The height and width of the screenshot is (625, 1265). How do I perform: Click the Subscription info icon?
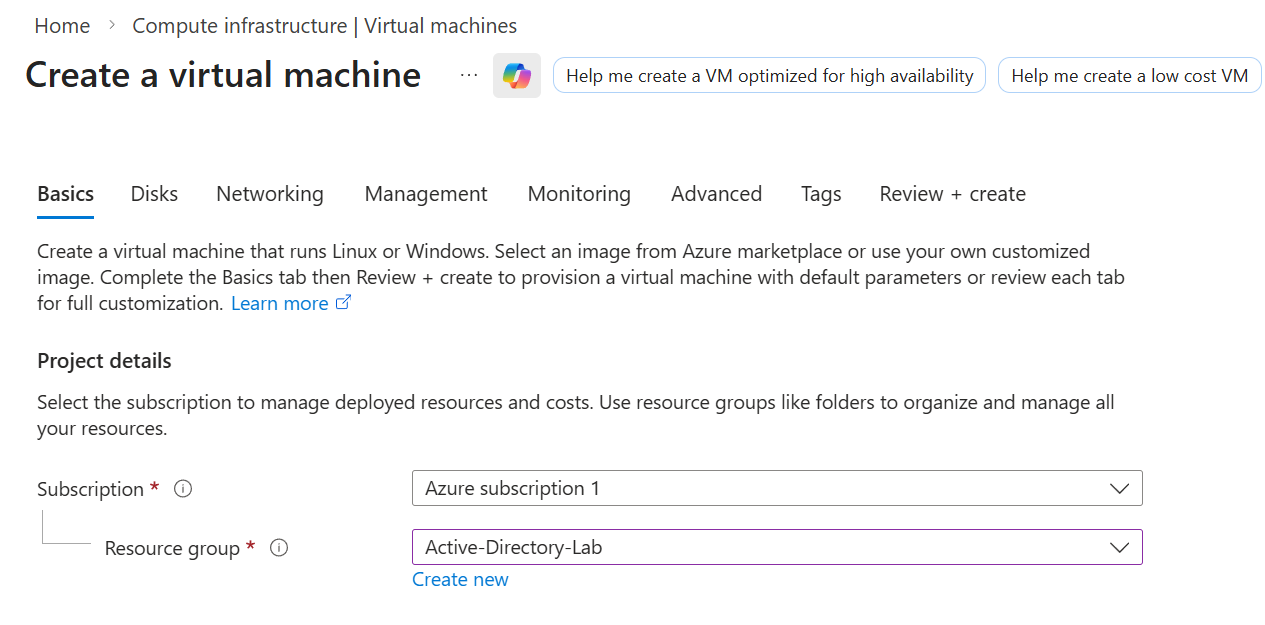click(183, 489)
